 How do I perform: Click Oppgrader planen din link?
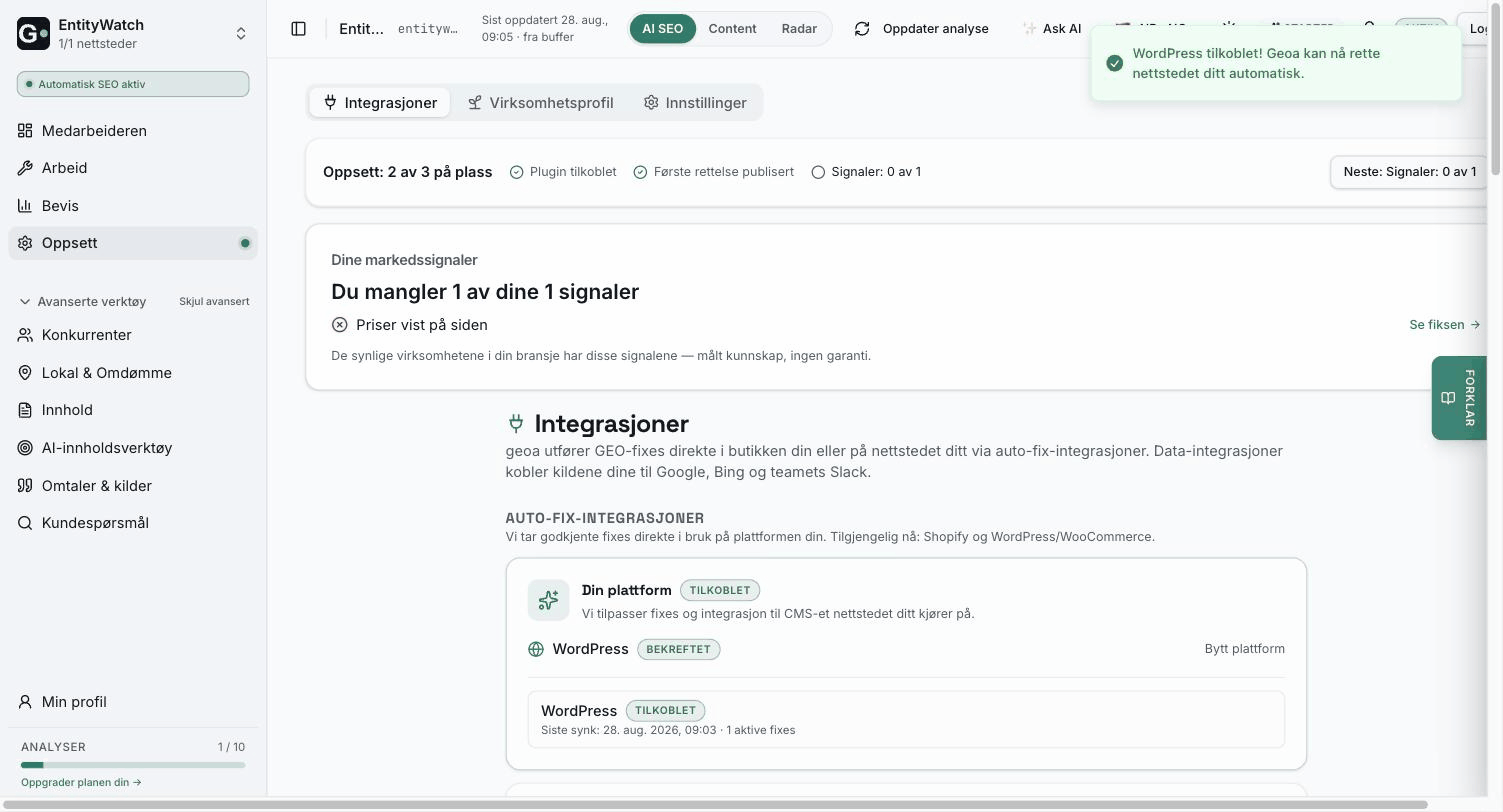pos(81,782)
